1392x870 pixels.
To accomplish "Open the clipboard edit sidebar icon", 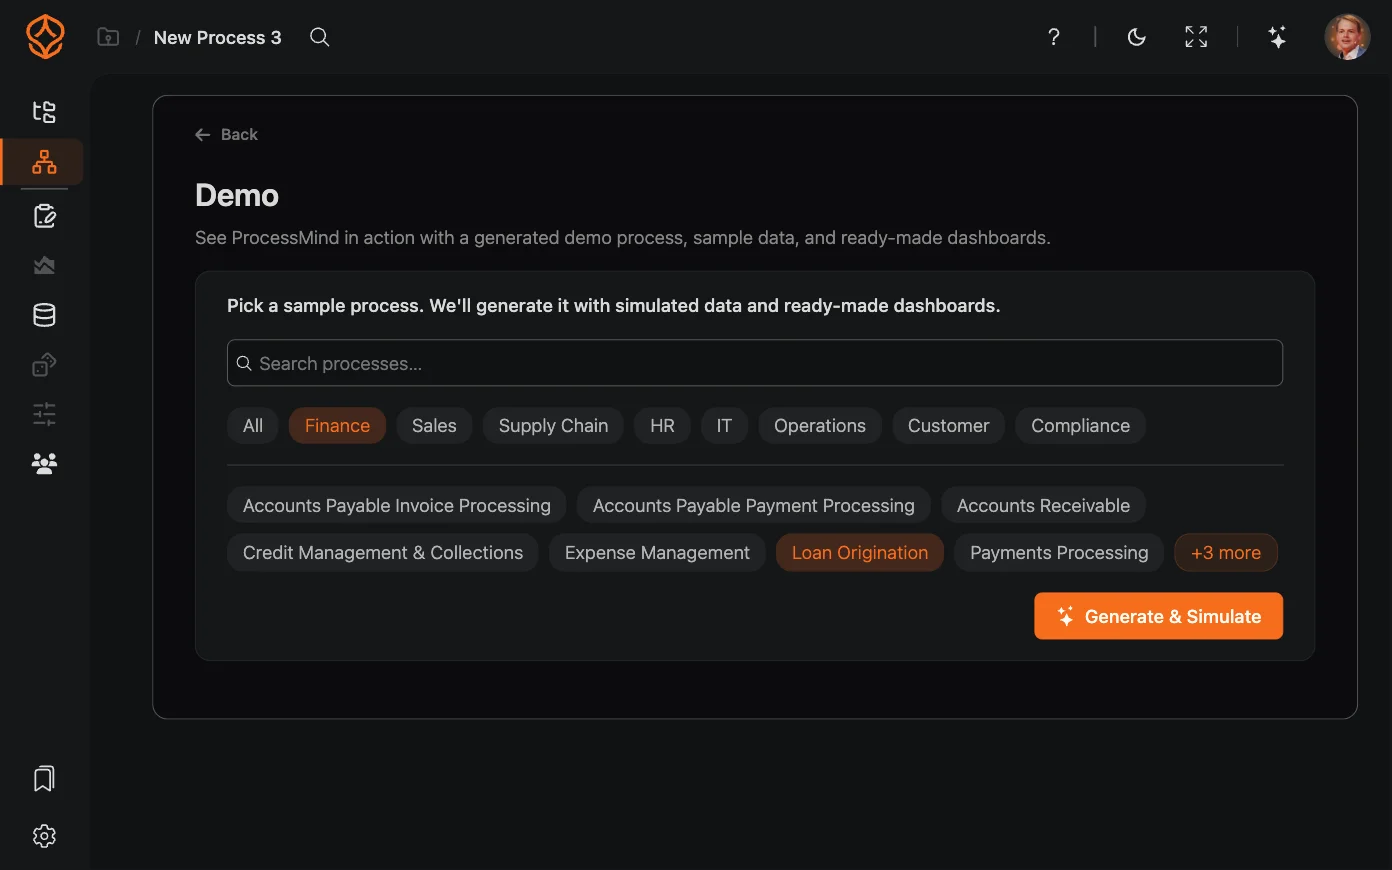I will 44,216.
